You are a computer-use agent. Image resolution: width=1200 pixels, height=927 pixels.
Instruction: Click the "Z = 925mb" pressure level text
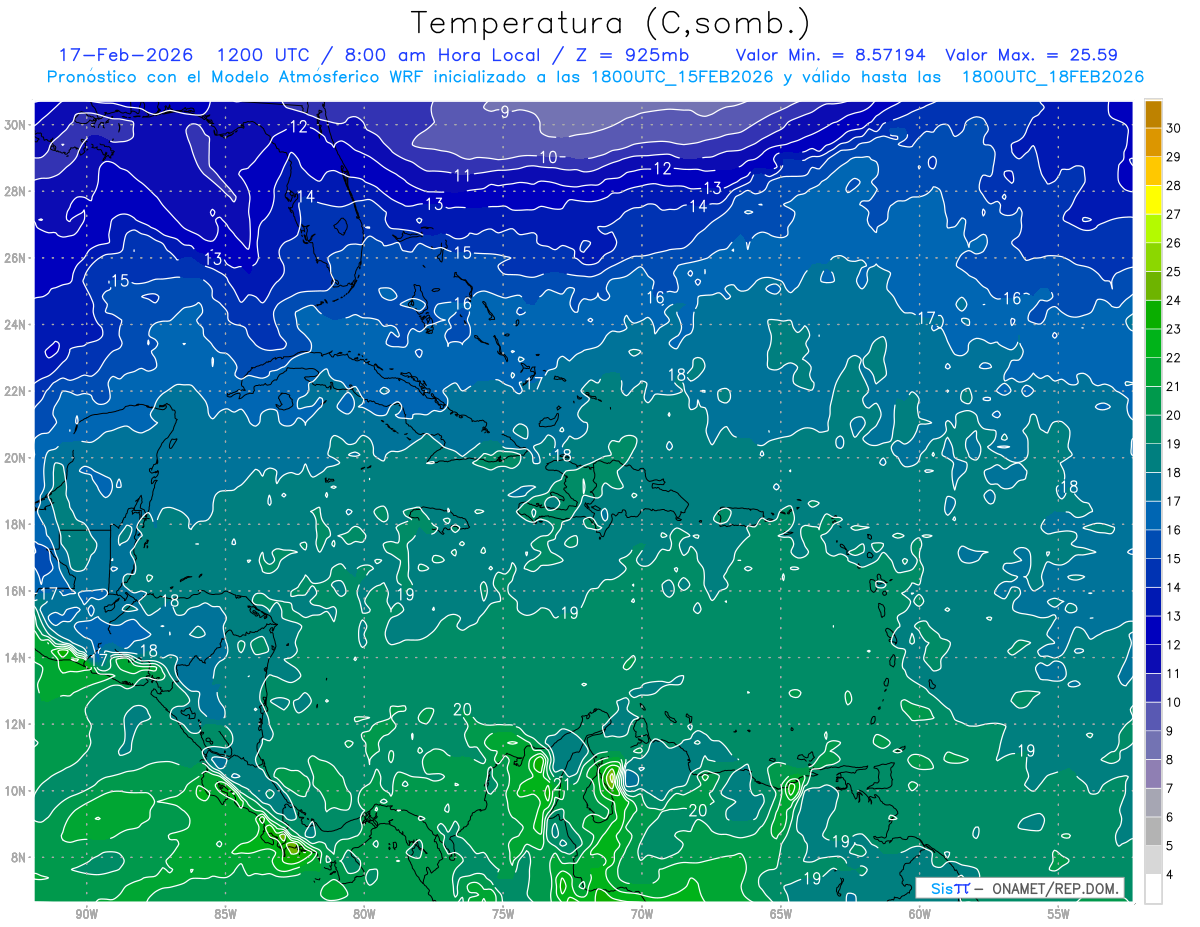coord(632,55)
